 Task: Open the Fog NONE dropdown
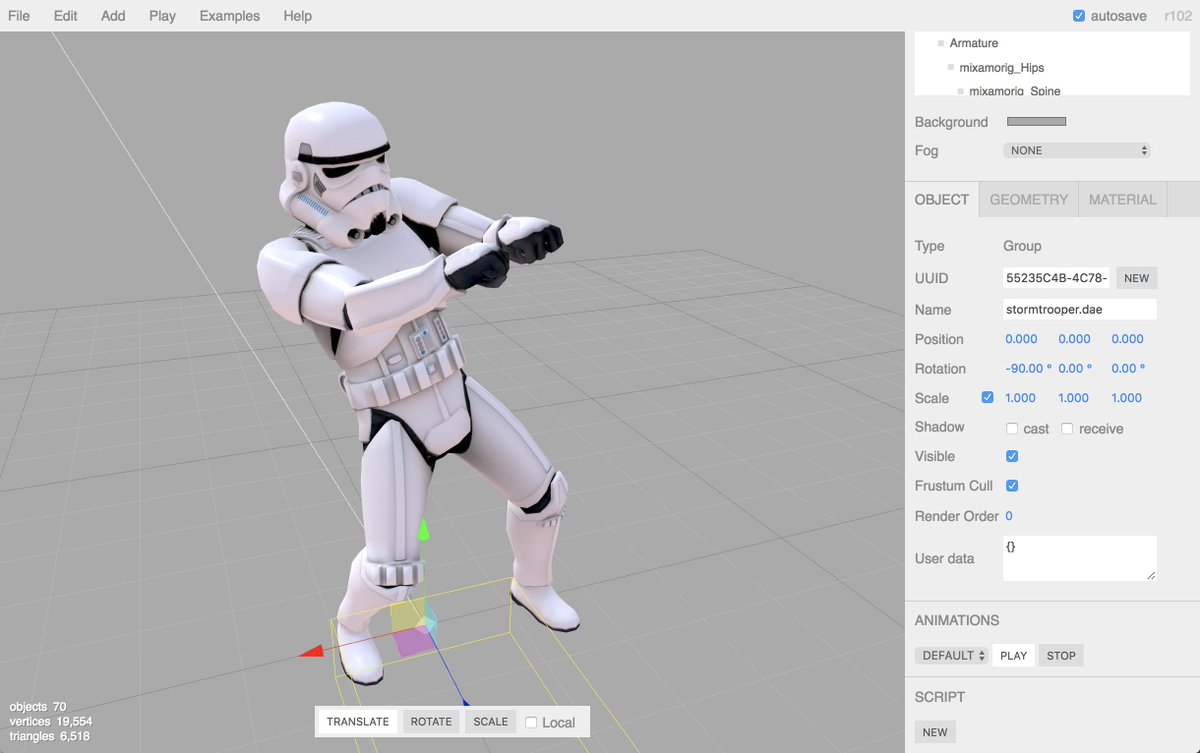pos(1077,151)
